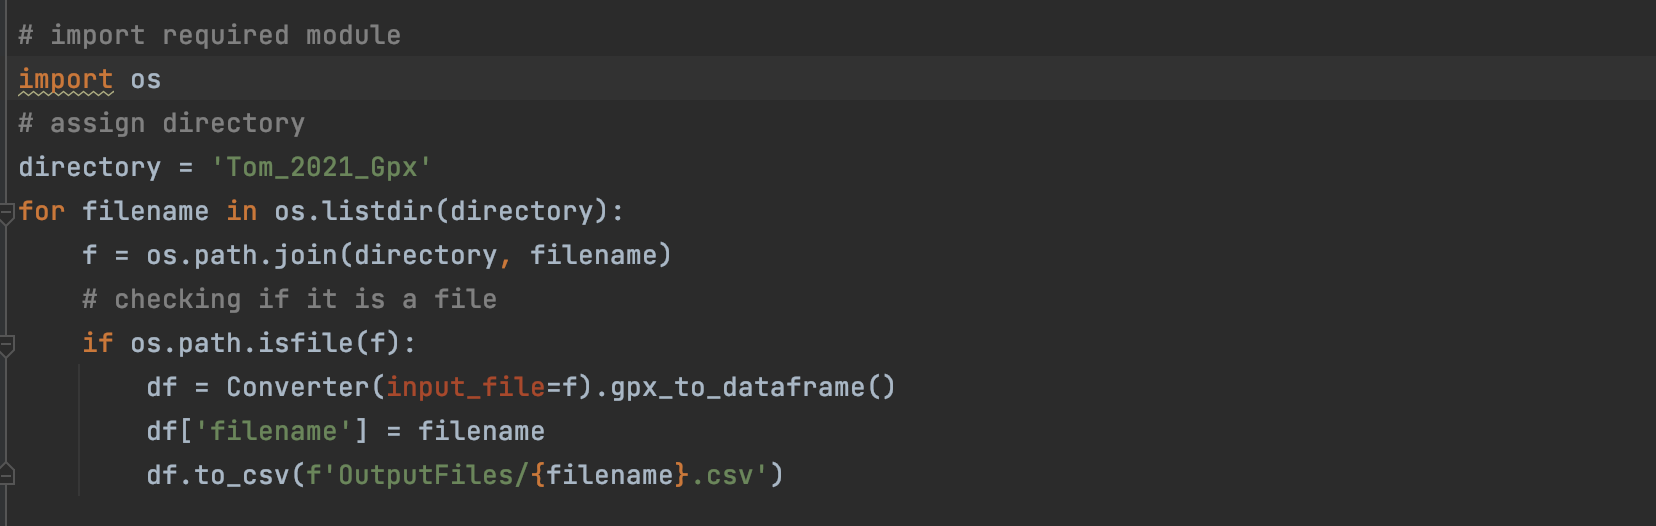Collapse the for loop fold marker

coord(6,212)
